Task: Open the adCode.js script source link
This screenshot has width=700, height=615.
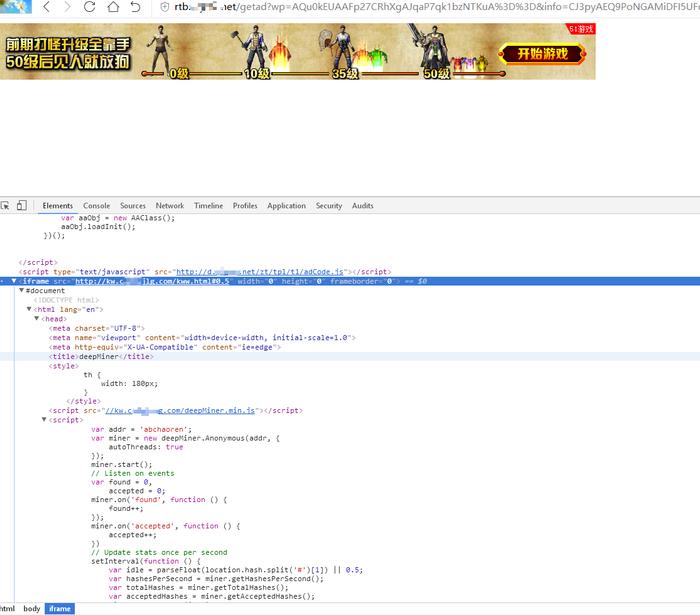Action: [260, 272]
